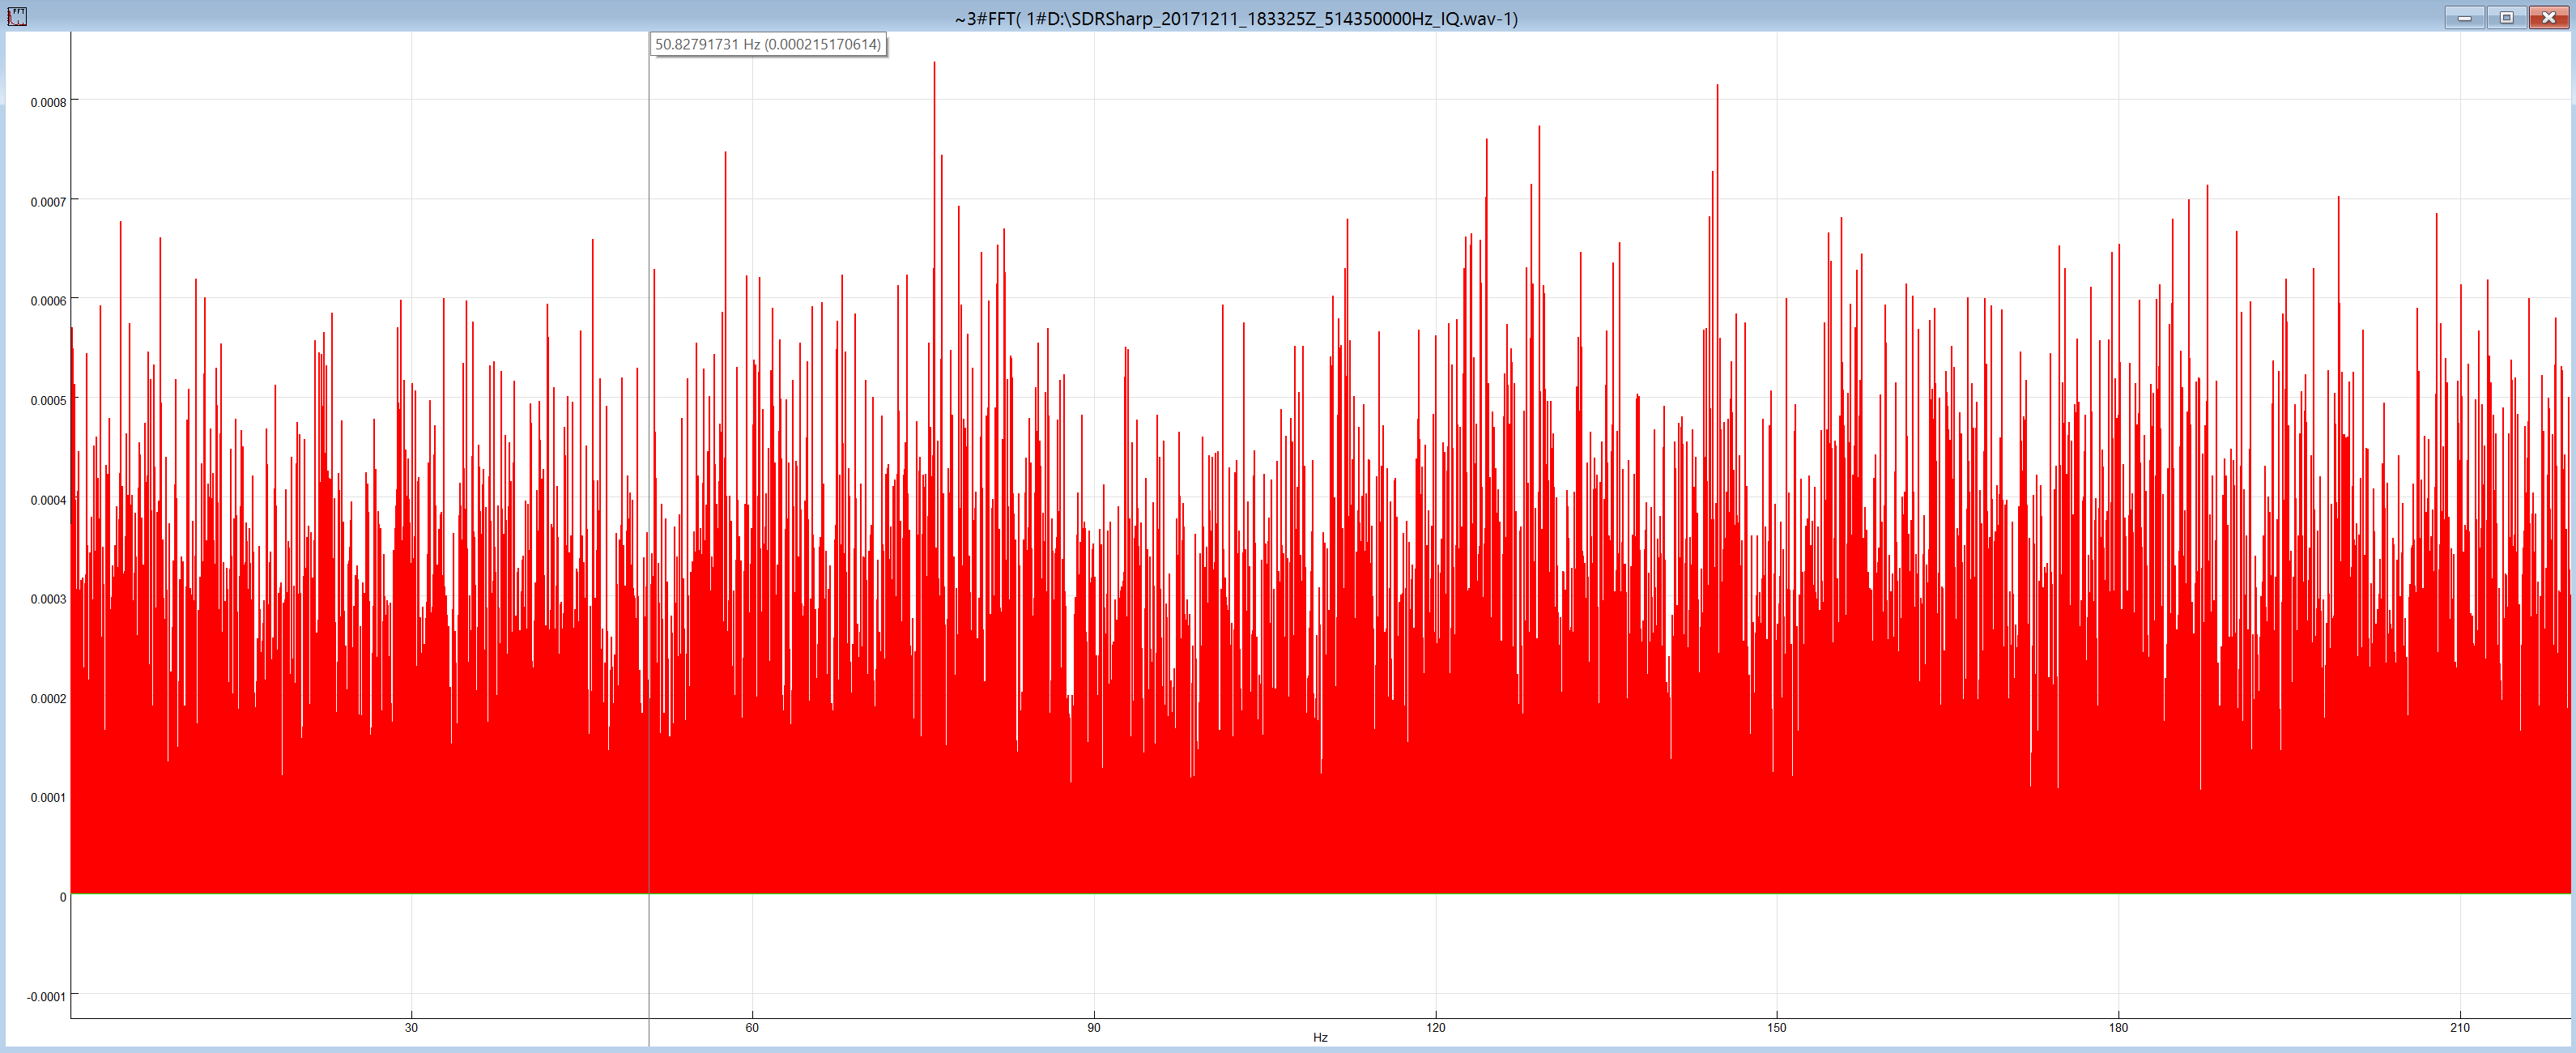Click the 0.0003 y-axis label
Image resolution: width=2576 pixels, height=1053 pixels.
(48, 599)
